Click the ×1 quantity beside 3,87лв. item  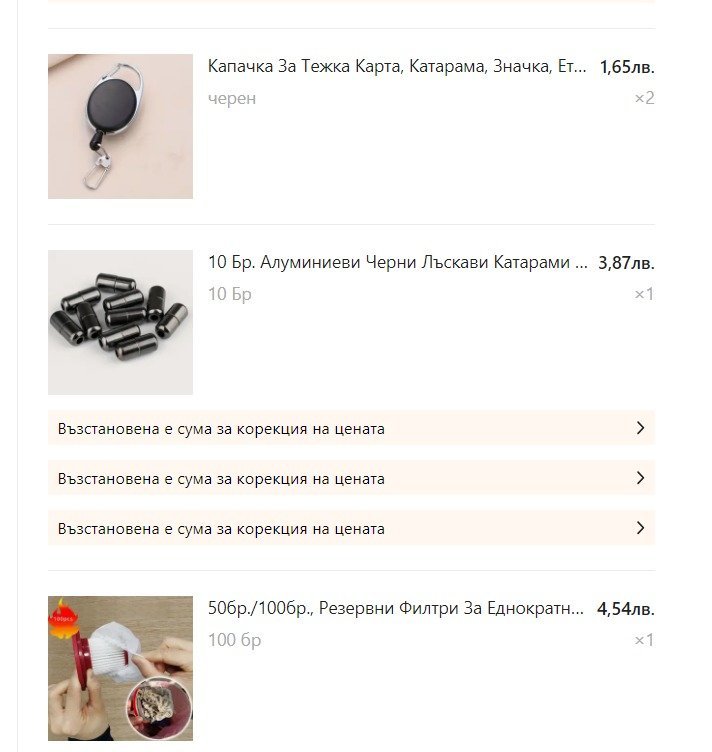pyautogui.click(x=644, y=294)
